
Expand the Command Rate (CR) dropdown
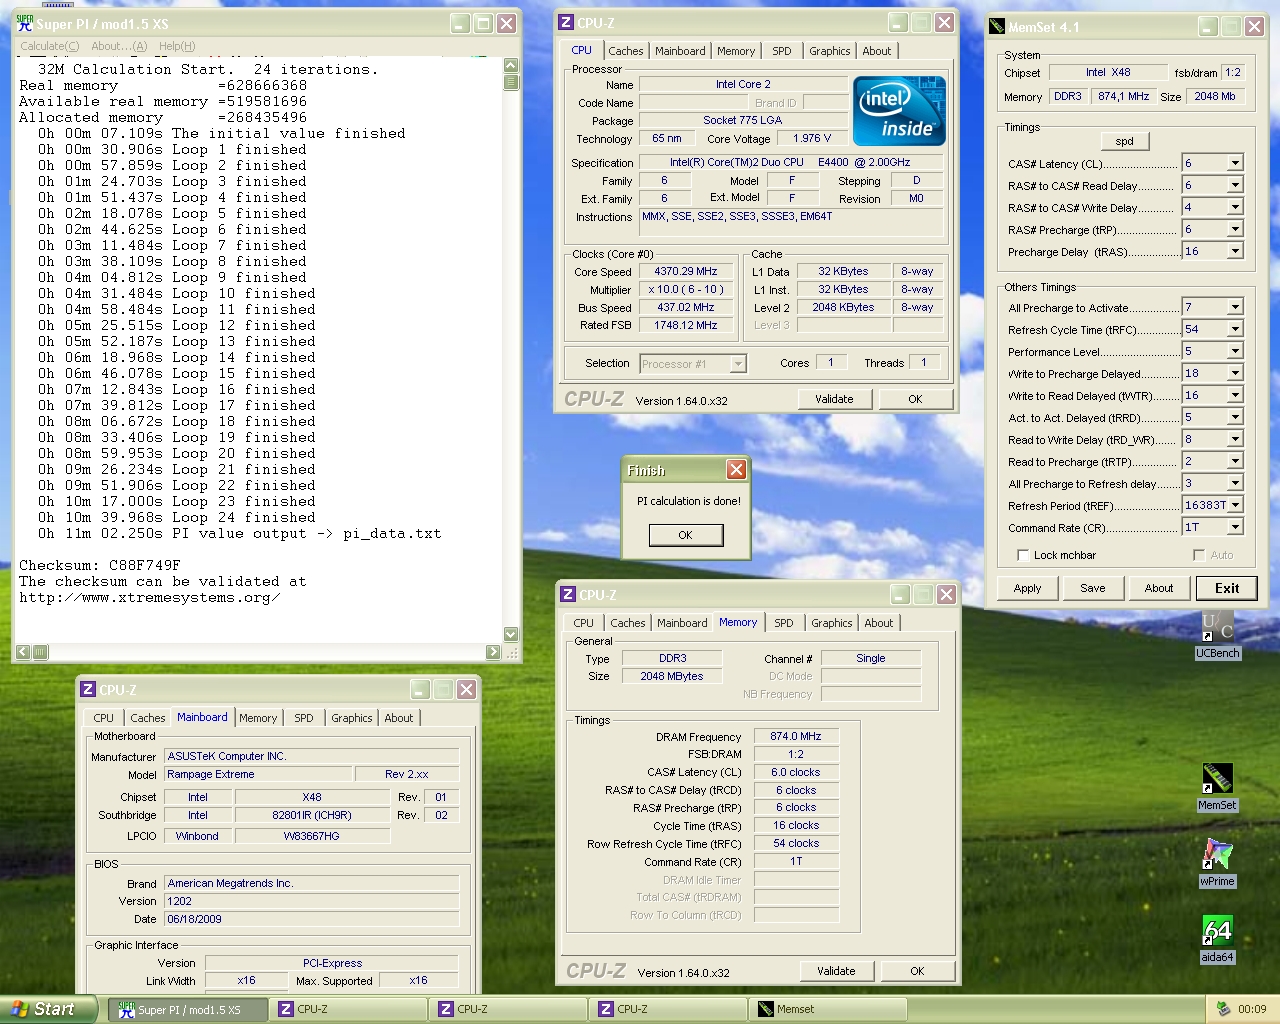1235,527
